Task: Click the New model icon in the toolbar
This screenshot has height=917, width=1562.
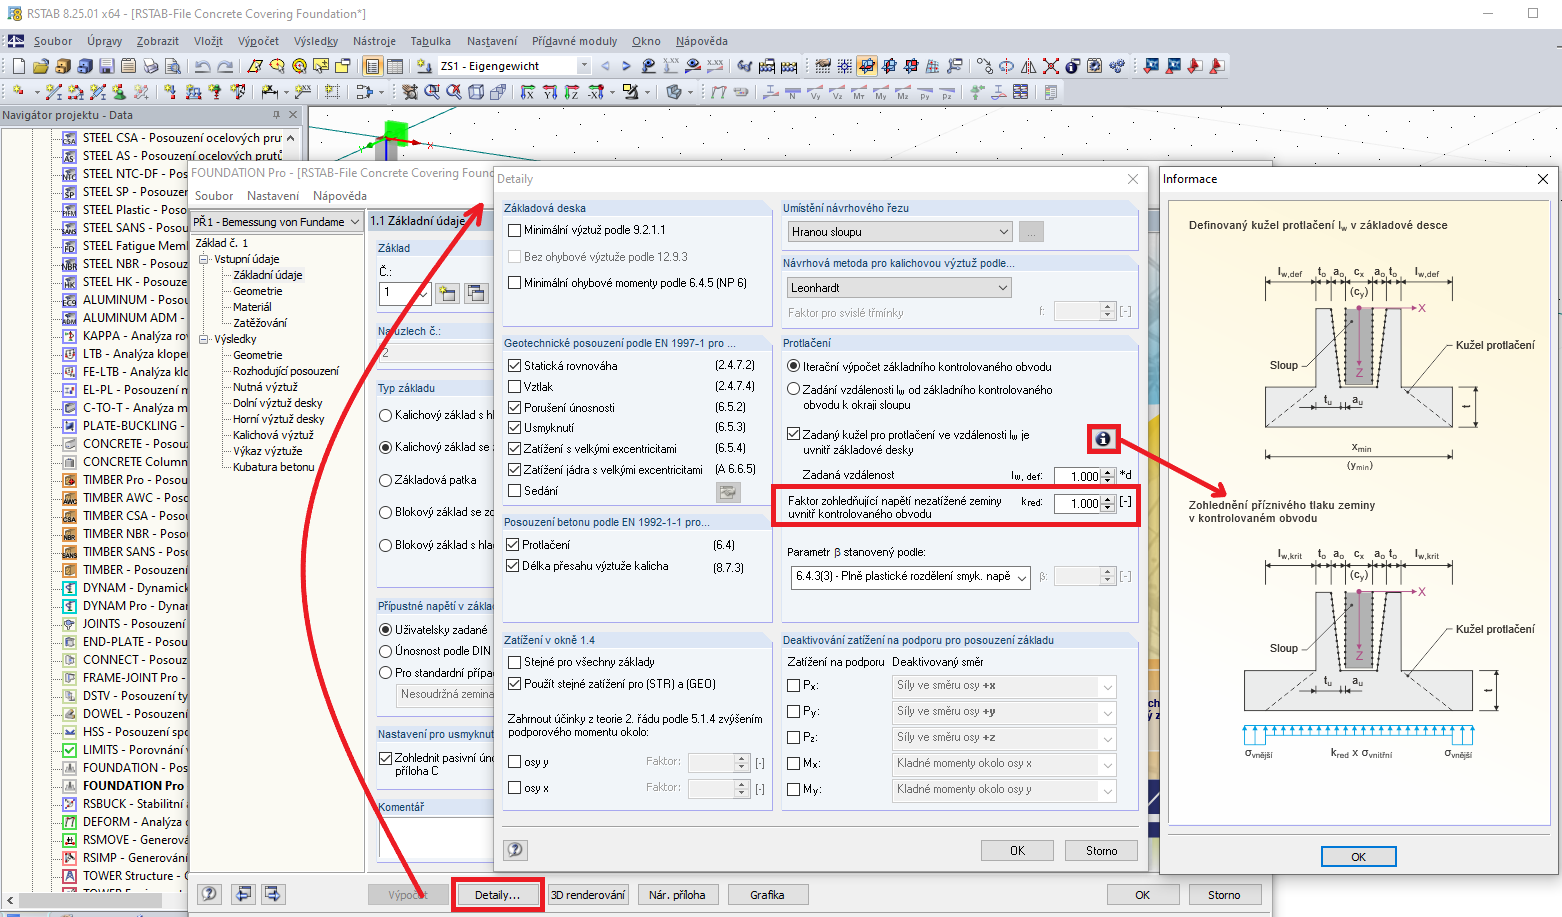Action: [19, 66]
